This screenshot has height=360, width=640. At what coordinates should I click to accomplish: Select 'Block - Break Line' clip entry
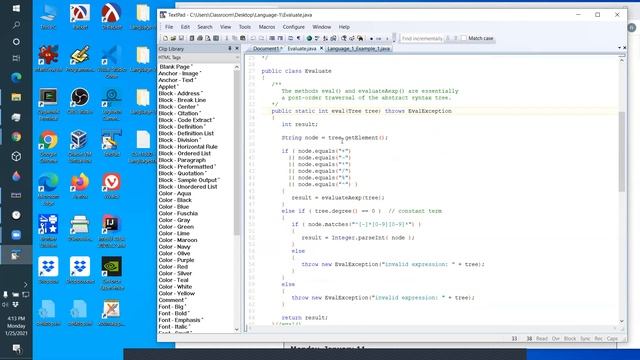[x=182, y=100]
